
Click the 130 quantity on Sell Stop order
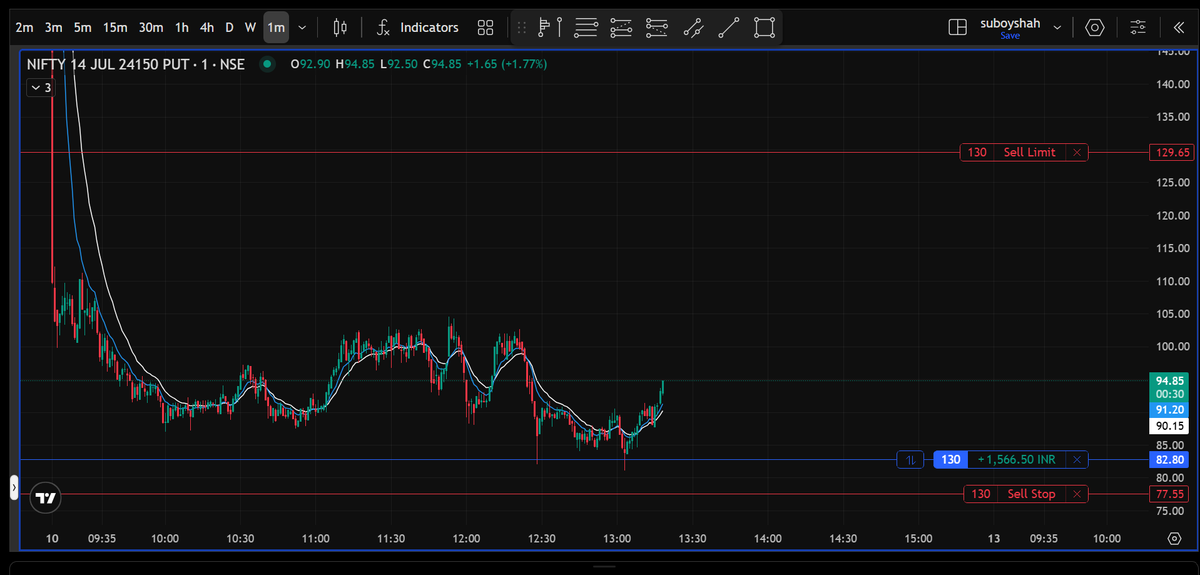pos(981,494)
